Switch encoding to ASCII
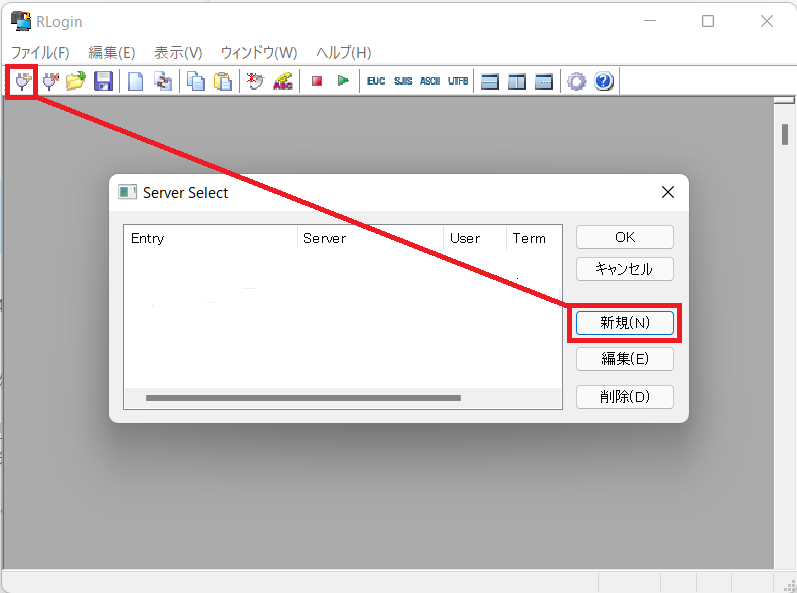 point(430,81)
